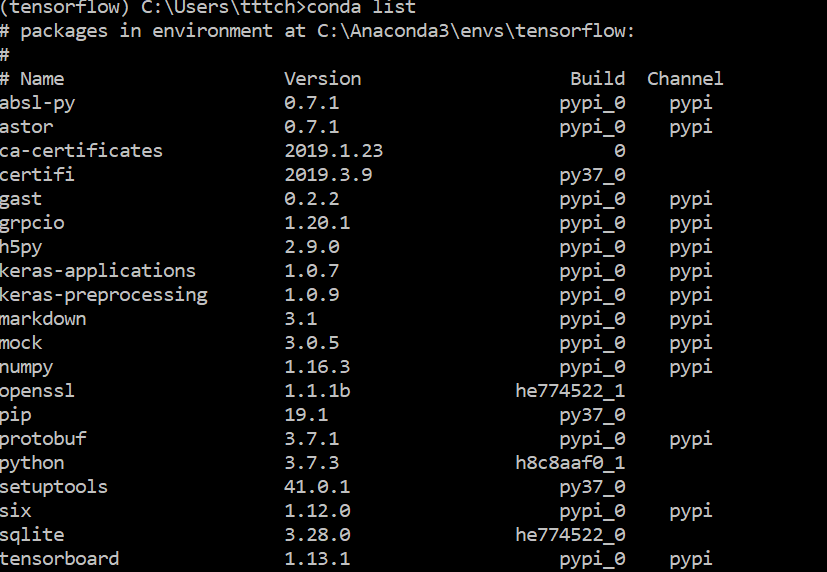
Task: Click the openssl build he774522_1
Action: [x=570, y=391]
